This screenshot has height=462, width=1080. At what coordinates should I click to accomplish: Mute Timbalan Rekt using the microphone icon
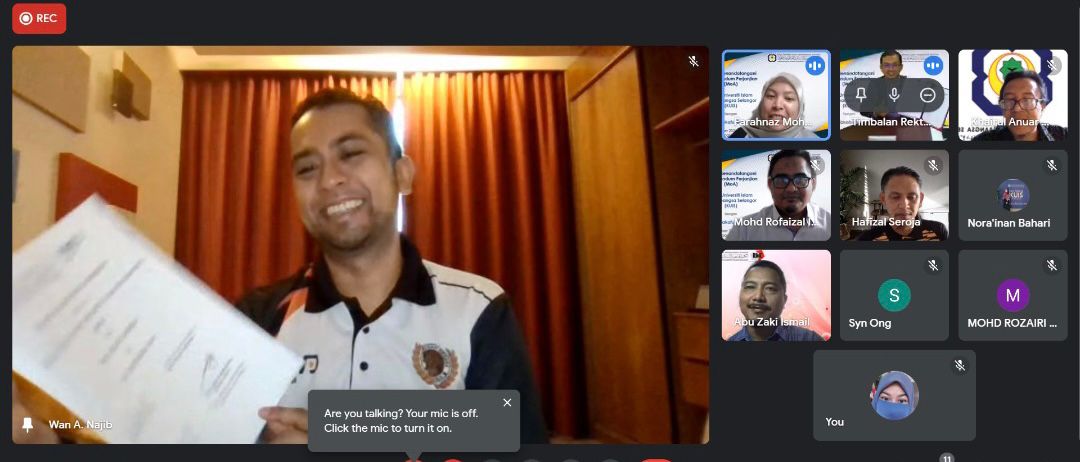(894, 95)
